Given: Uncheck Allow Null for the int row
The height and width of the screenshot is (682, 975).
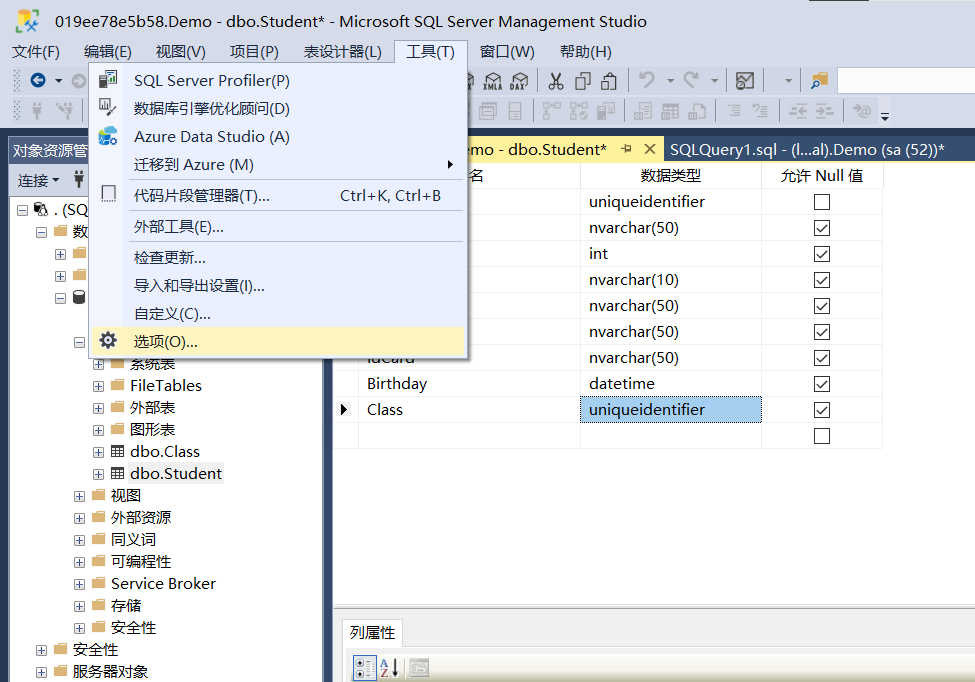Looking at the screenshot, I should (x=821, y=254).
